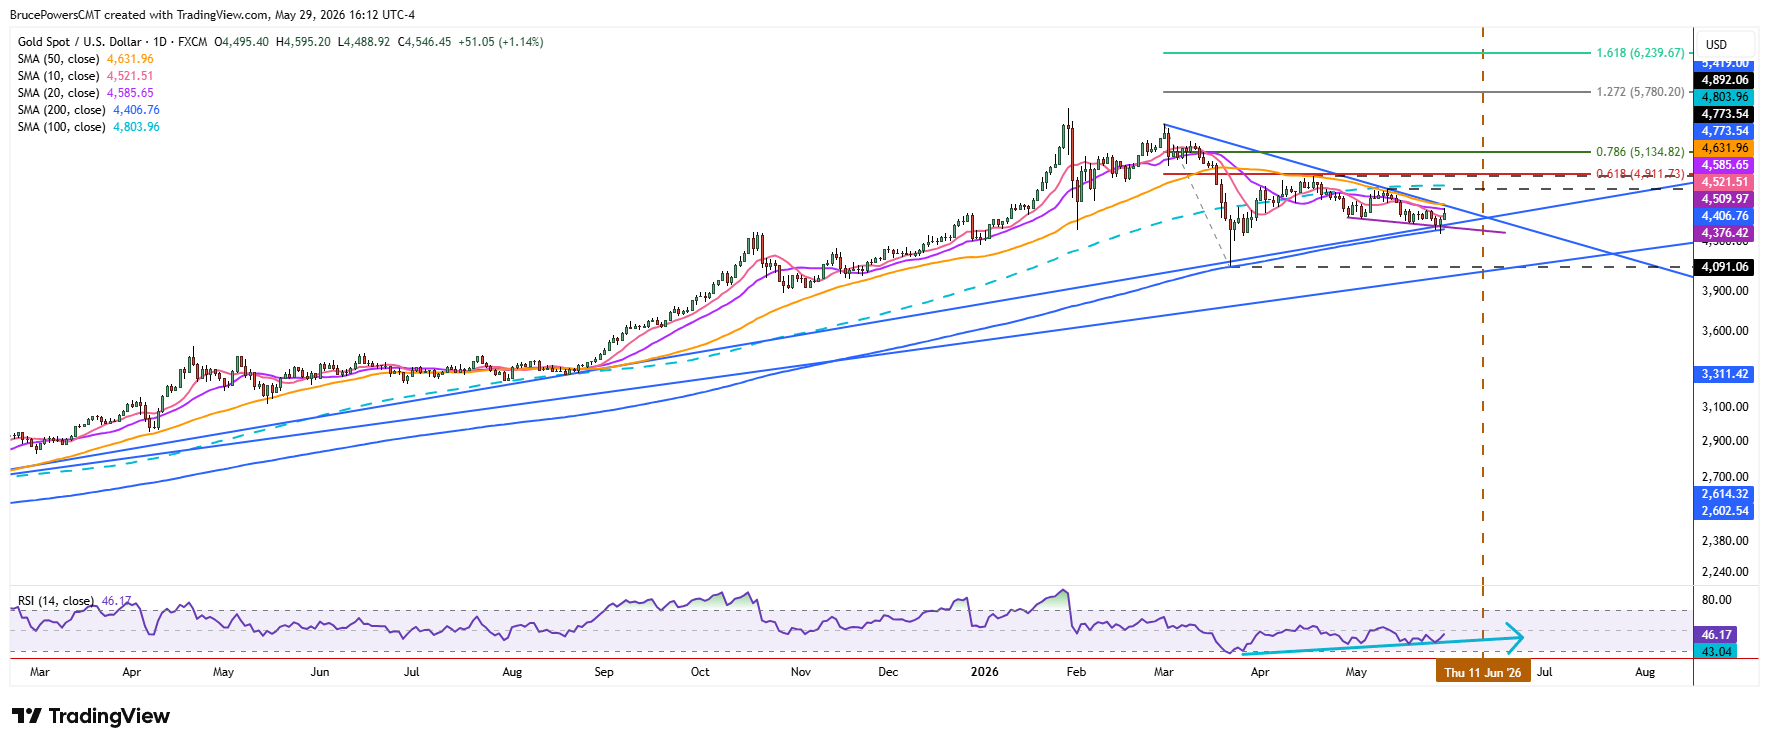Click the 2026 year label on time axis
Screen dimensions: 1769x746
[x=985, y=672]
